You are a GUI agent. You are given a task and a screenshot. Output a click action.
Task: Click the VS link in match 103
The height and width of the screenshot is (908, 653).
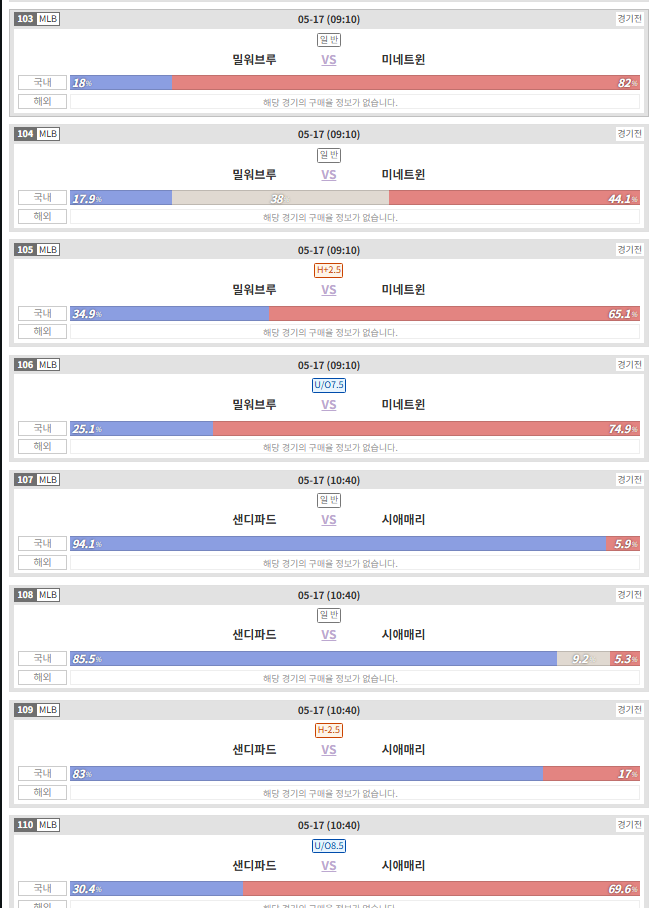[329, 60]
